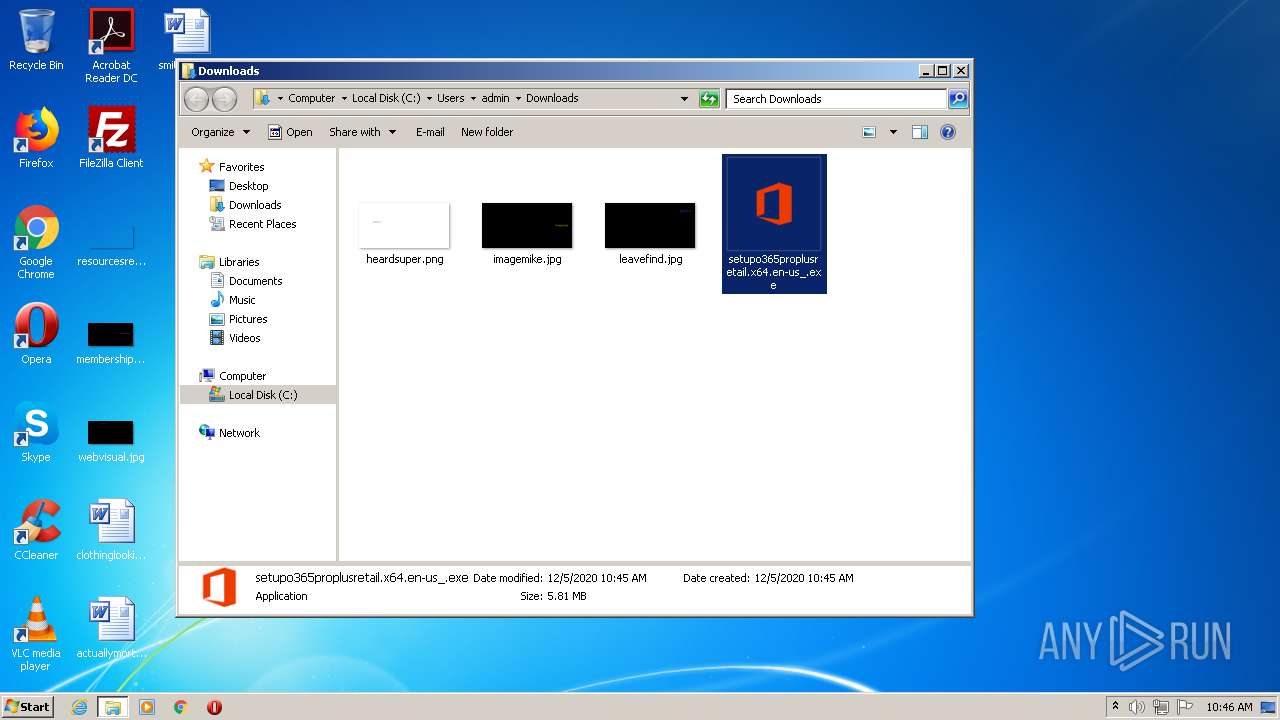Image resolution: width=1280 pixels, height=720 pixels.
Task: Click Chrome icon in taskbar
Action: coord(180,707)
